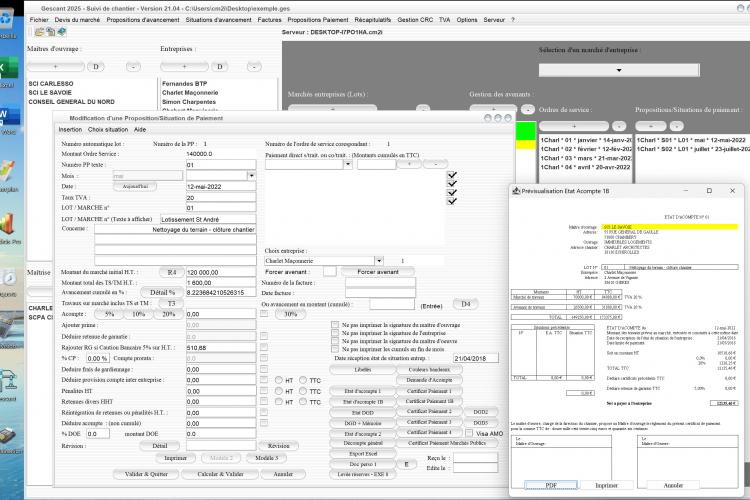
Task: Click the T3 button
Action: 172,303
